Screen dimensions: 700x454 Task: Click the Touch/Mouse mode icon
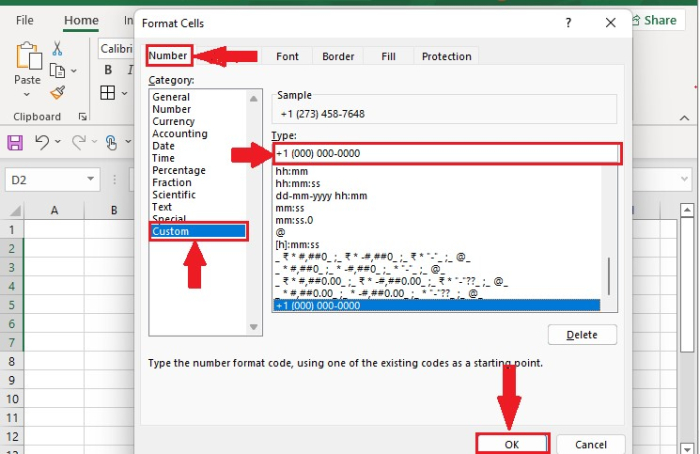click(x=111, y=142)
